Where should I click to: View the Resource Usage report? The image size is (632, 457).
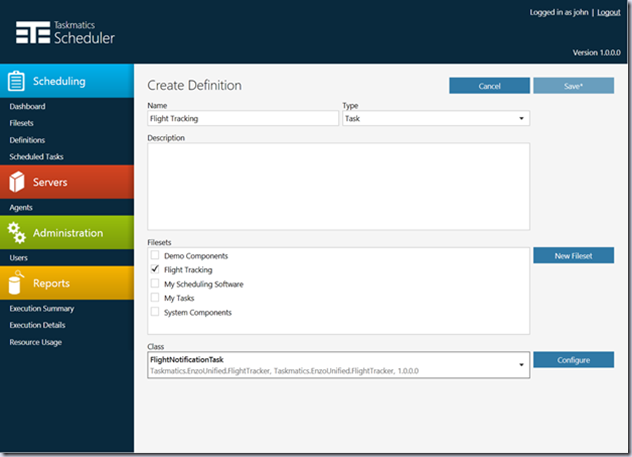click(x=35, y=342)
